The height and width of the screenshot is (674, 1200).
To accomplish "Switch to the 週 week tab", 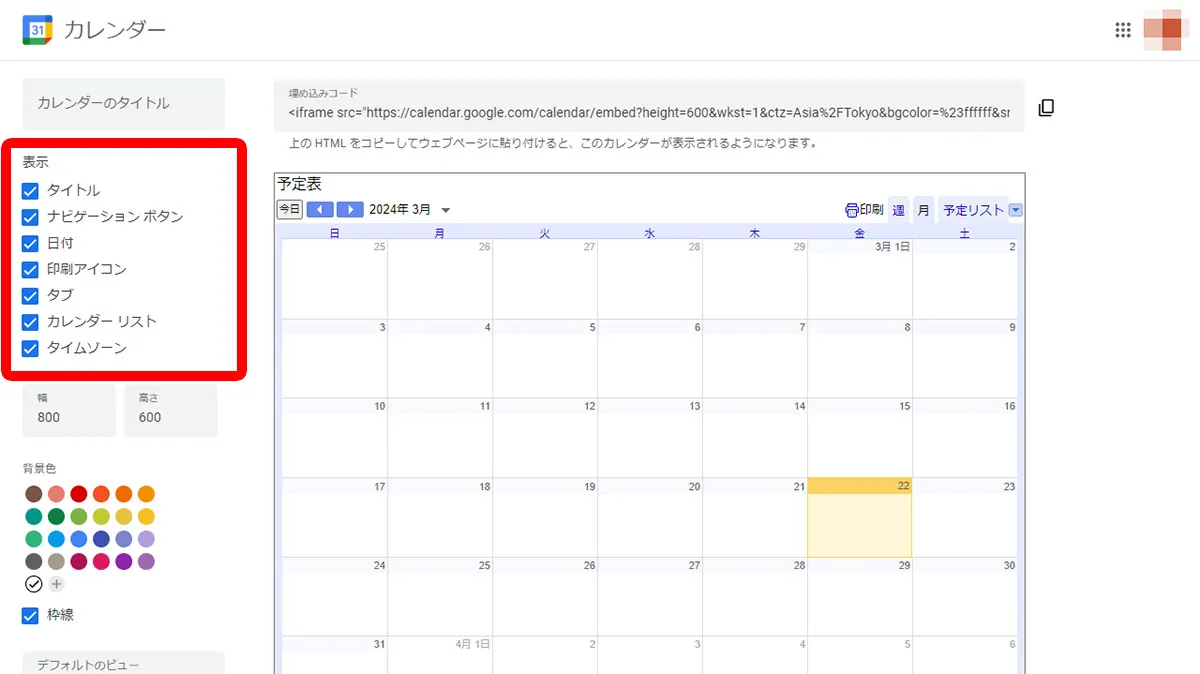I will pos(898,210).
